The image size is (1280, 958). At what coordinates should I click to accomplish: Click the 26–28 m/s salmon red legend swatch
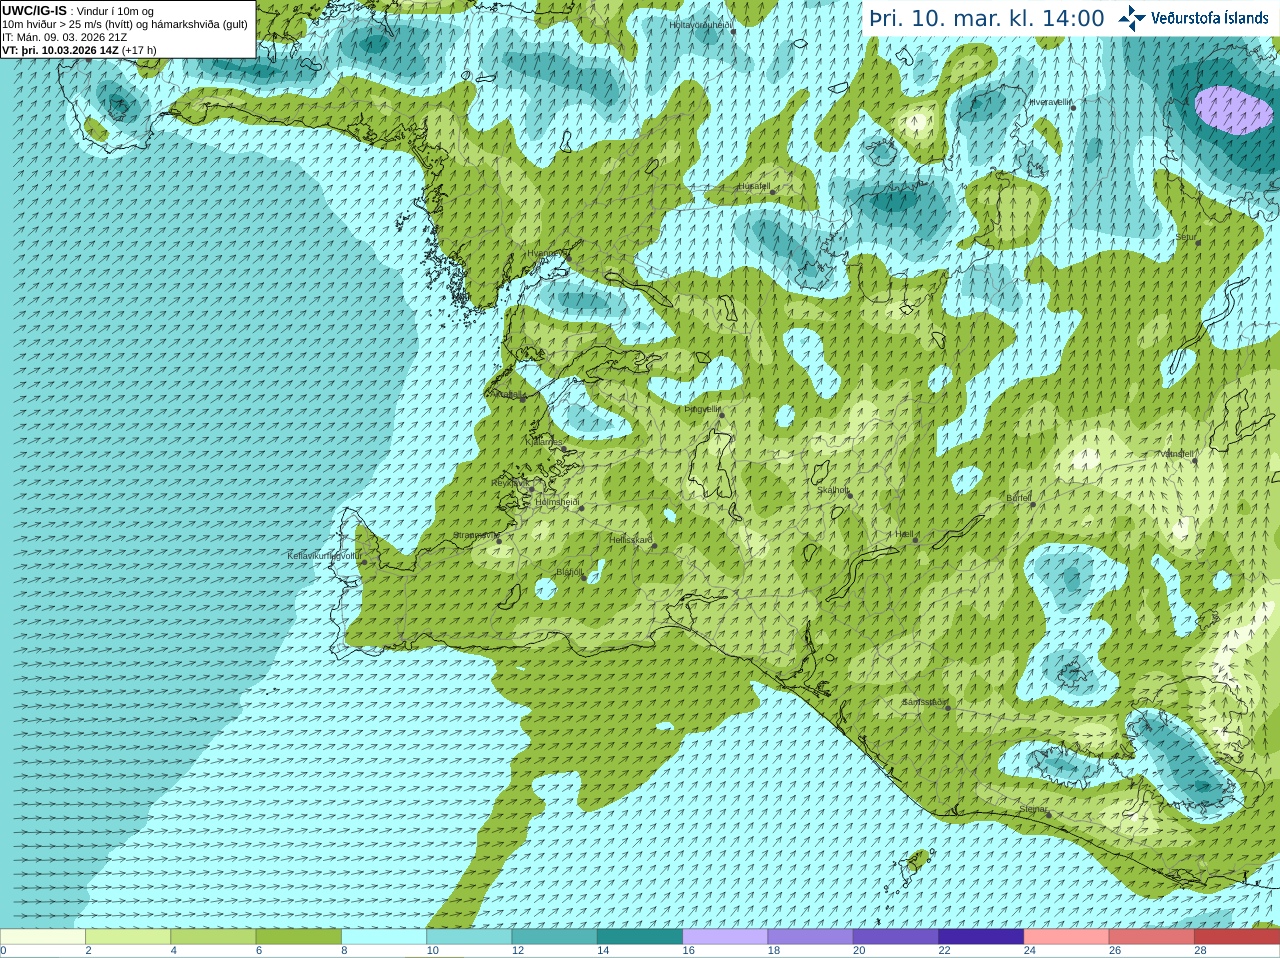click(x=1152, y=937)
